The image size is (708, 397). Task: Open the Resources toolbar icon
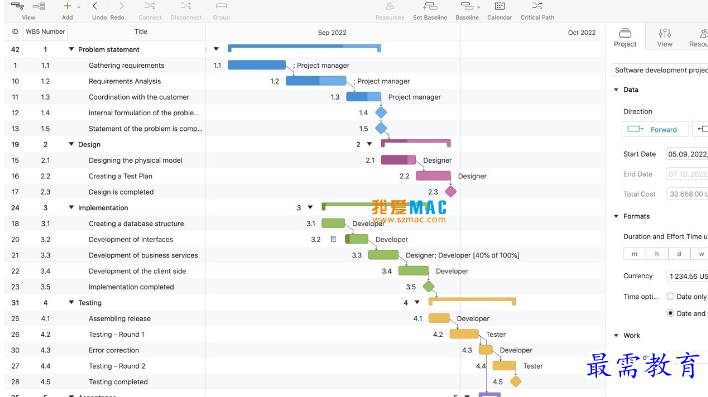[x=390, y=6]
